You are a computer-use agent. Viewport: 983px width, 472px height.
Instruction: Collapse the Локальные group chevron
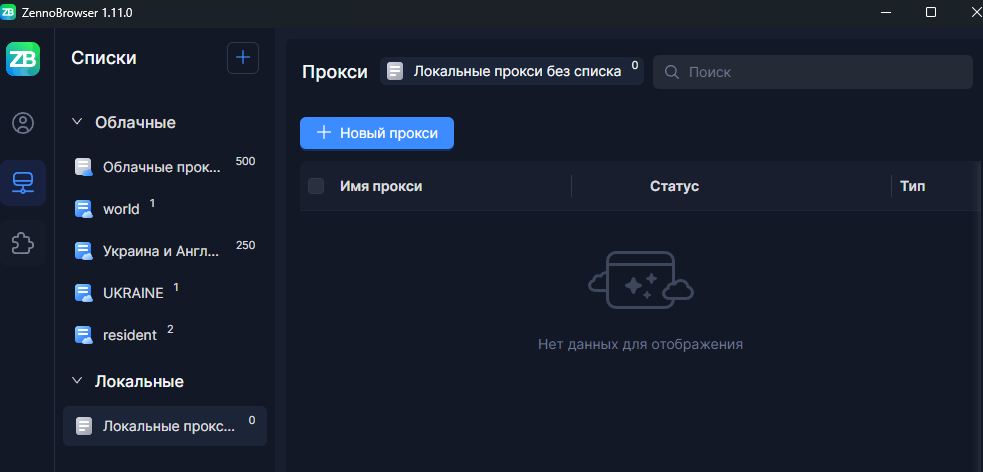(x=77, y=380)
